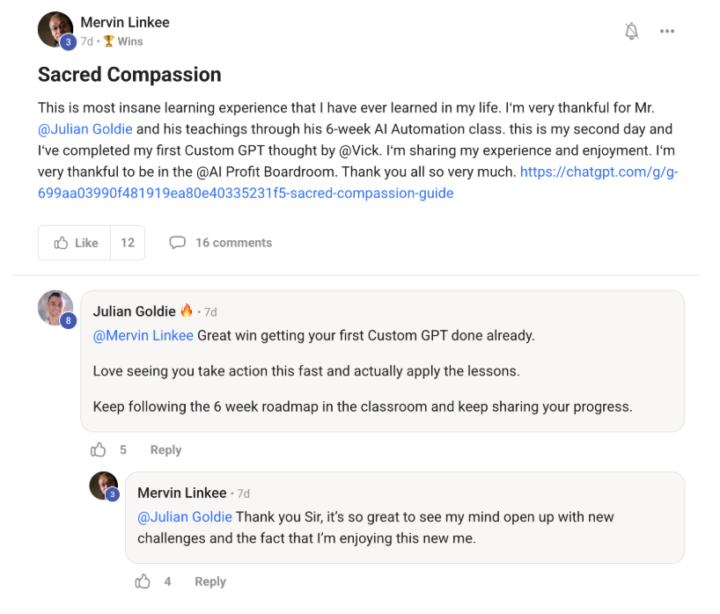Image resolution: width=720 pixels, height=614 pixels.
Task: Click the comments speech bubble icon
Action: coord(177,243)
